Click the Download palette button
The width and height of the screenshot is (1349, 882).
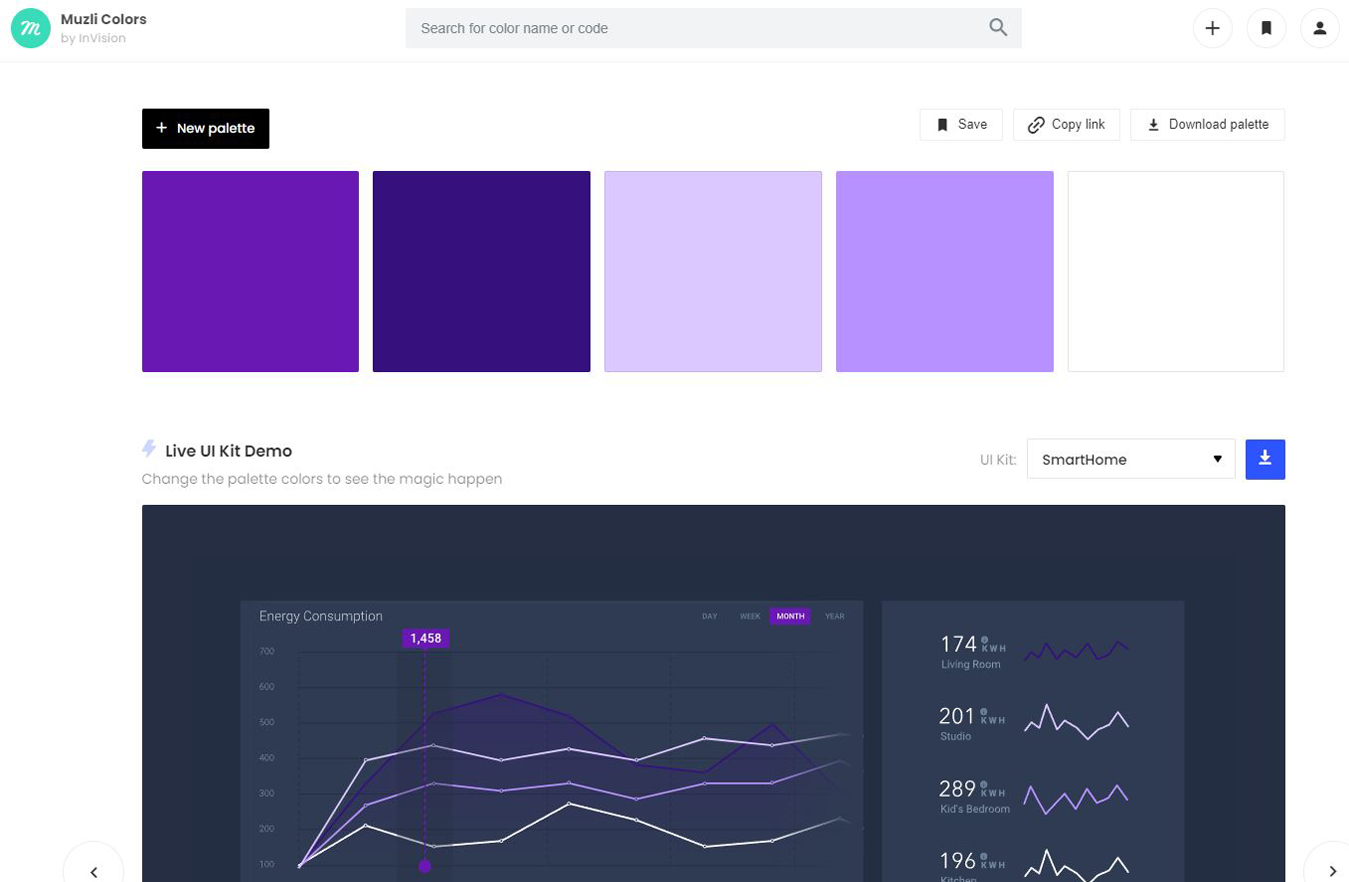click(x=1207, y=124)
